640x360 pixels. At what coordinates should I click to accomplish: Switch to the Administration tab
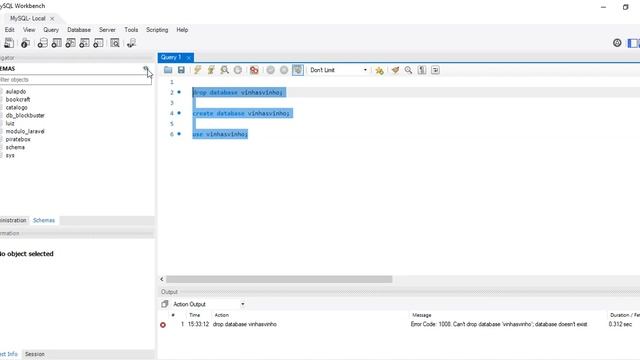click(x=13, y=220)
